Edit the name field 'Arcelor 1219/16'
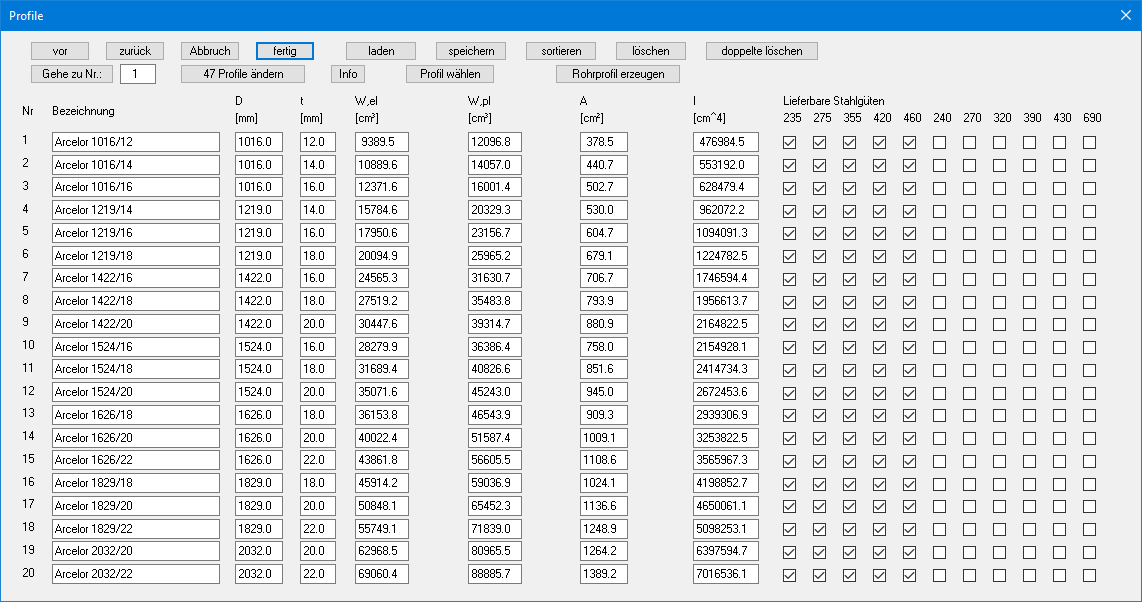Image resolution: width=1142 pixels, height=602 pixels. point(136,233)
